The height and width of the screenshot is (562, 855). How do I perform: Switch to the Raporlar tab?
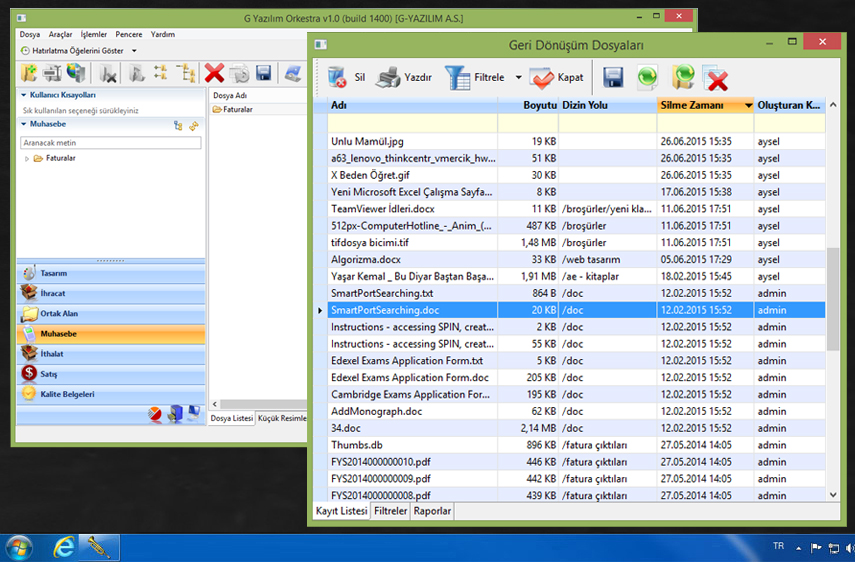pyautogui.click(x=432, y=511)
